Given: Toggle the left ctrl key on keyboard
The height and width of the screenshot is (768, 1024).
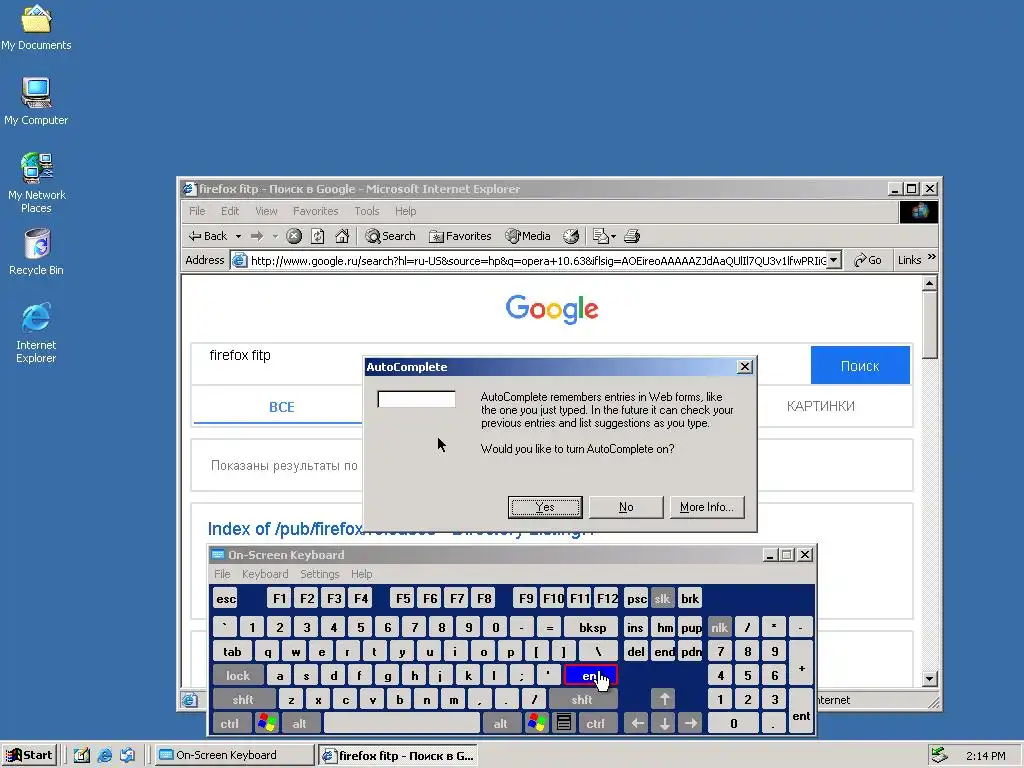Looking at the screenshot, I should coord(229,724).
